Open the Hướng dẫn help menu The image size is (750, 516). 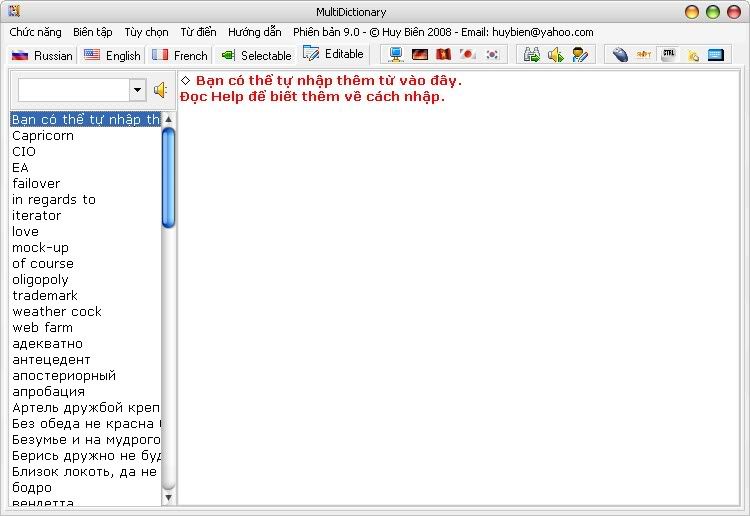click(x=254, y=32)
